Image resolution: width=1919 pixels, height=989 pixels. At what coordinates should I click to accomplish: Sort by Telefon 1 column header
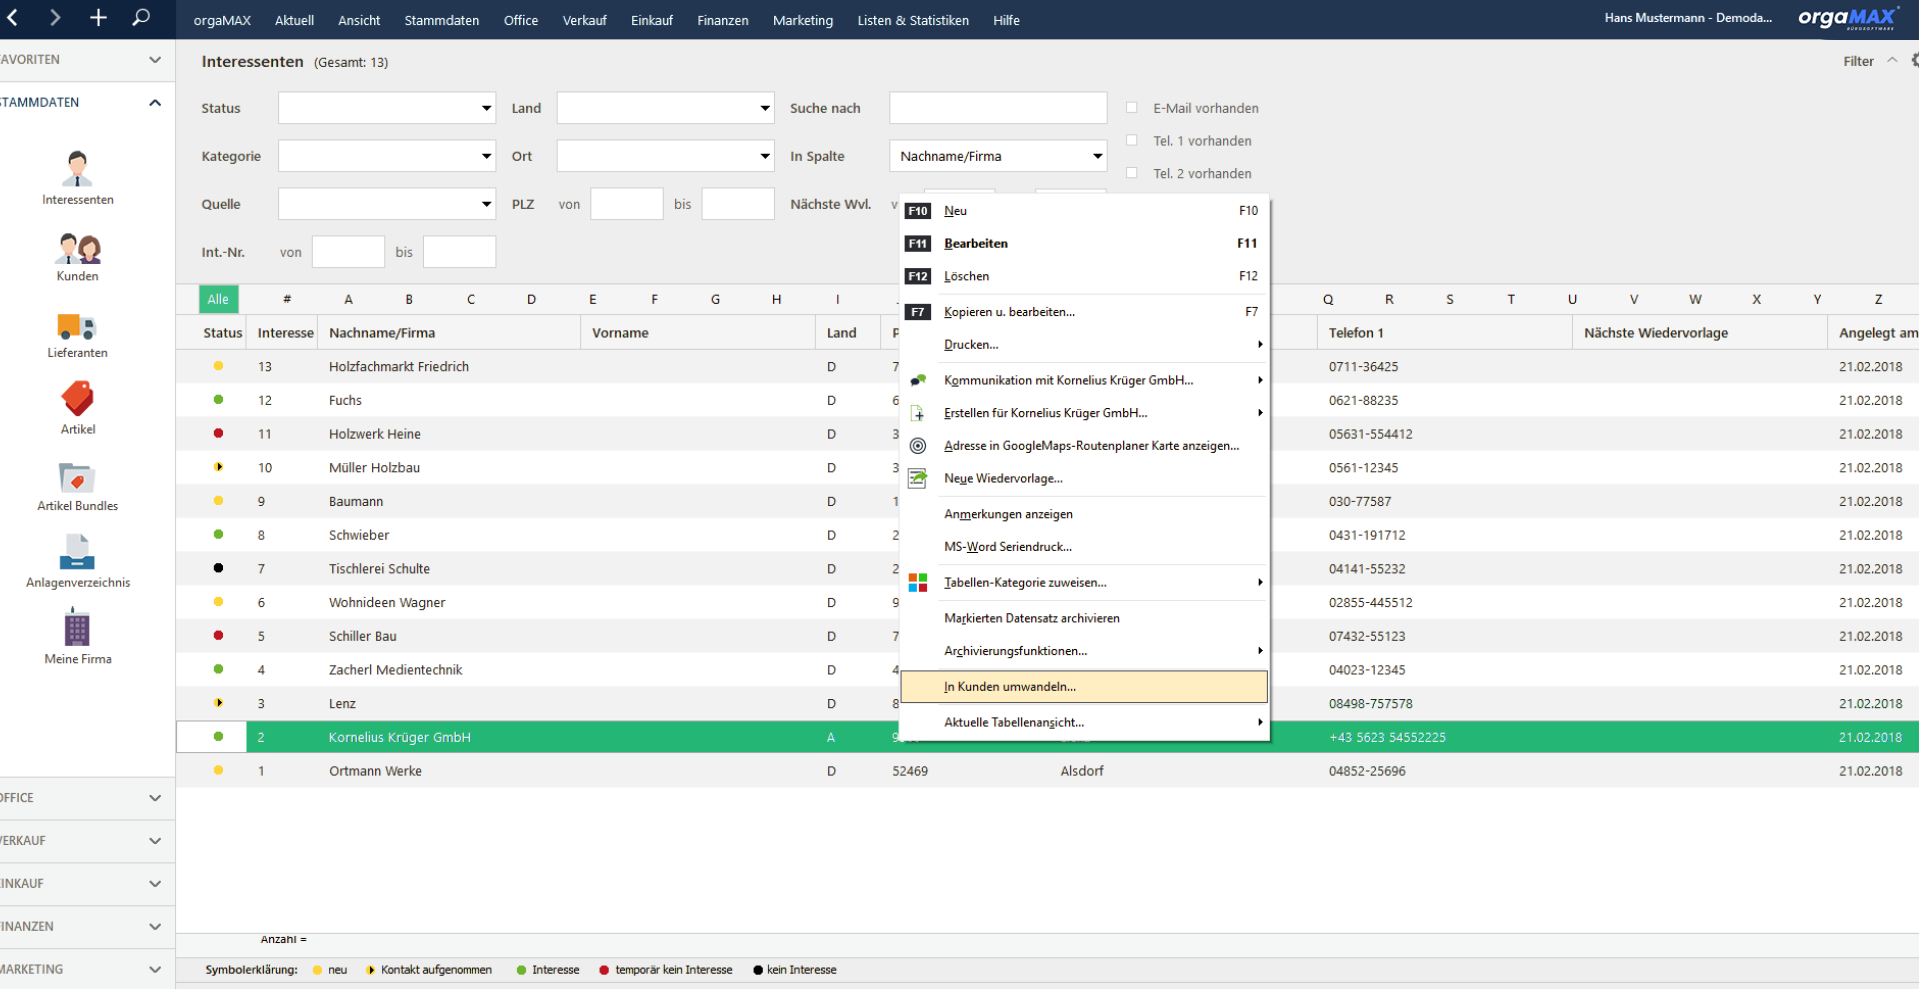1445,333
